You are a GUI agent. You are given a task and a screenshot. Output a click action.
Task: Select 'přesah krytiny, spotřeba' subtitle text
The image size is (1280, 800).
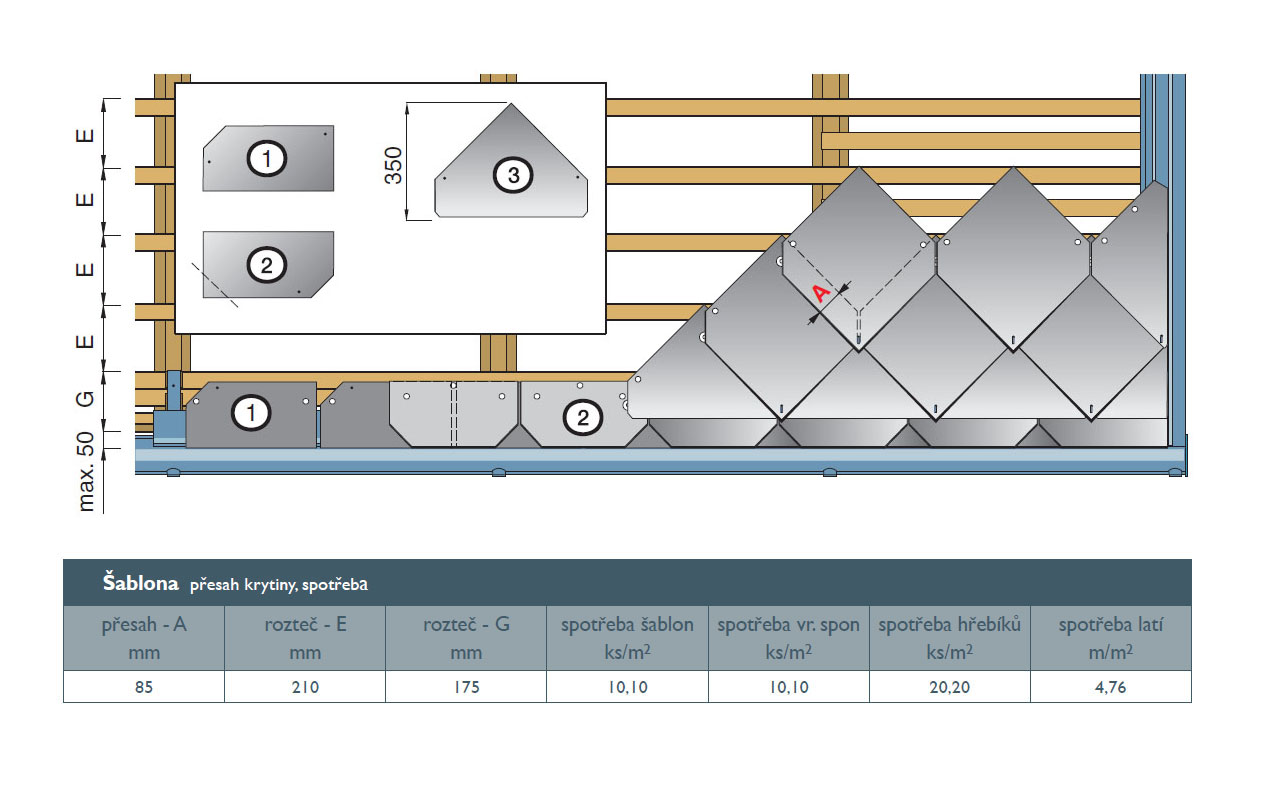279,584
